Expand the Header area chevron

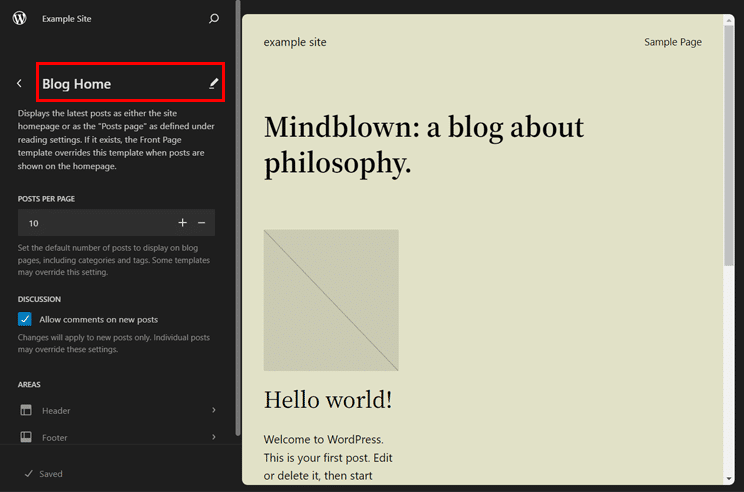[214, 410]
